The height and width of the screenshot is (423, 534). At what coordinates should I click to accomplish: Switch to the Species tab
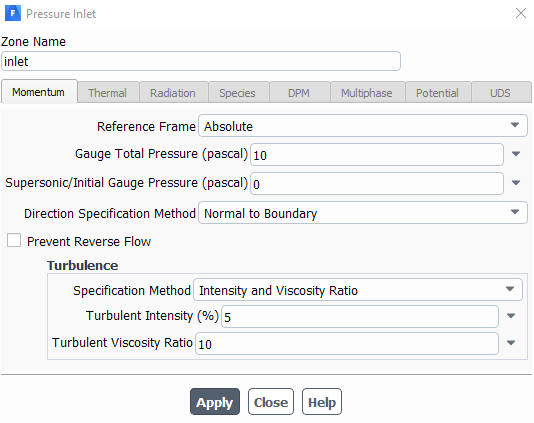239,92
